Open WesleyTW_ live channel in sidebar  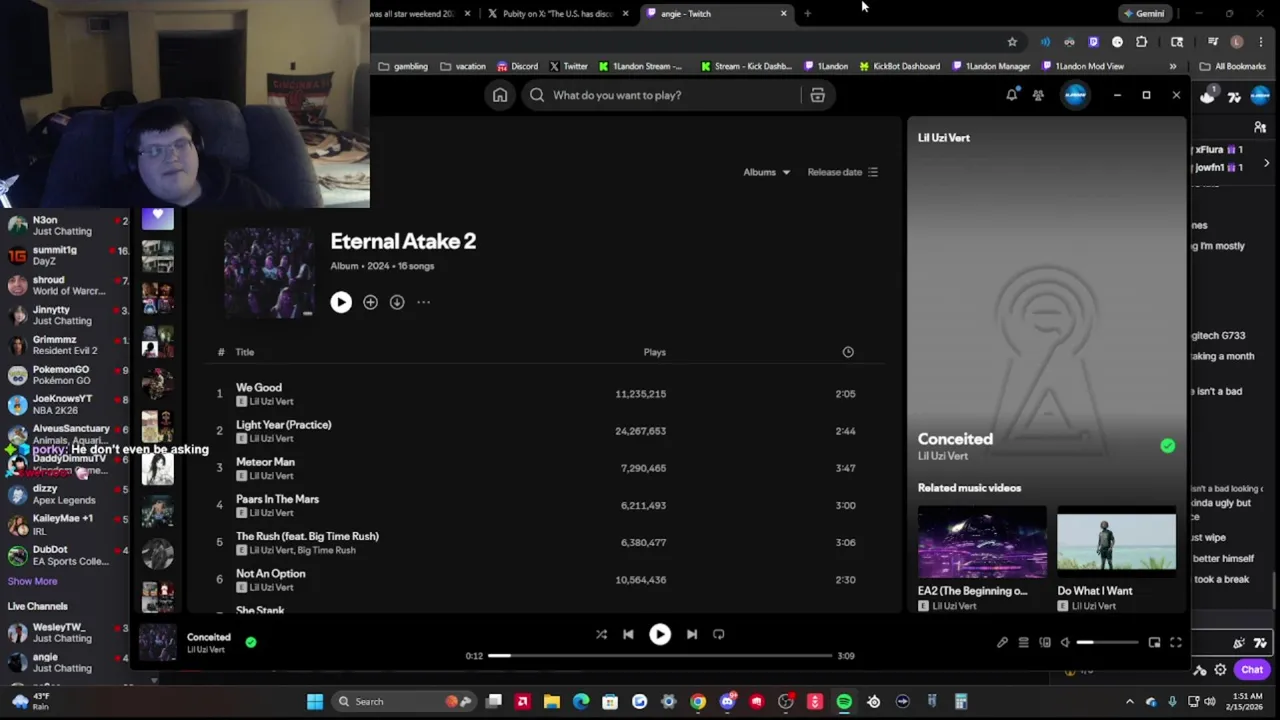pyautogui.click(x=66, y=633)
